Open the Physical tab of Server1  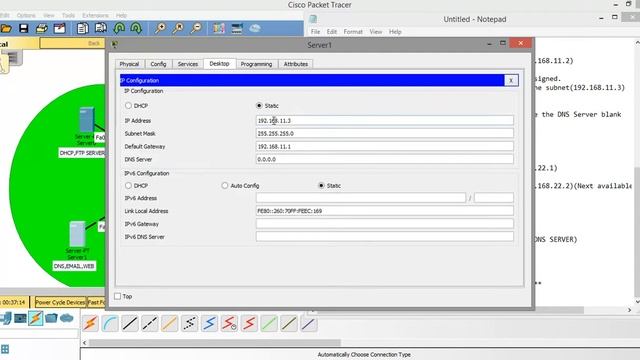coord(129,64)
